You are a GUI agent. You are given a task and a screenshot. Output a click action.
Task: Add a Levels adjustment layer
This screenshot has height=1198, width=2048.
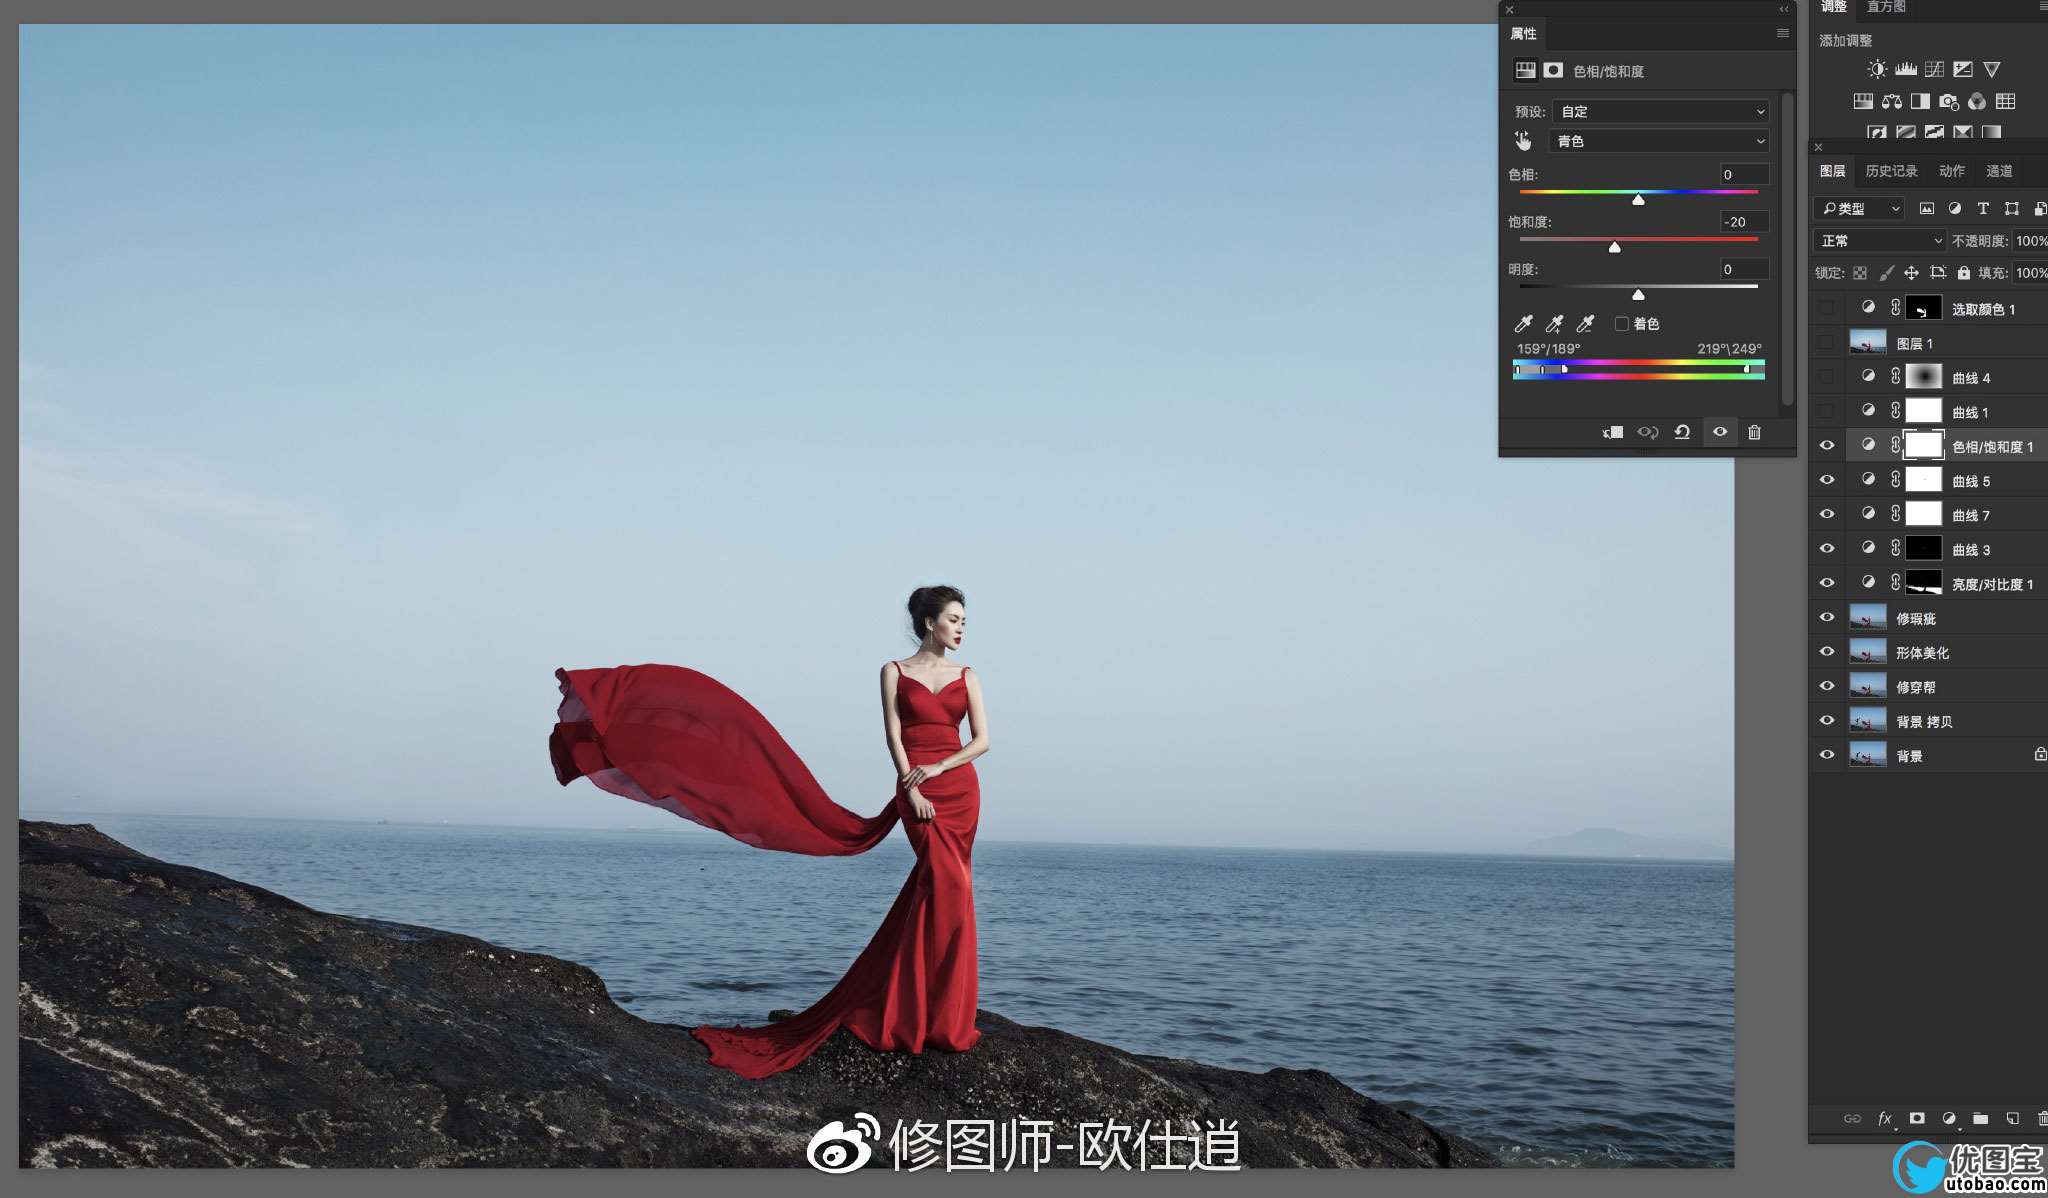coord(1905,69)
